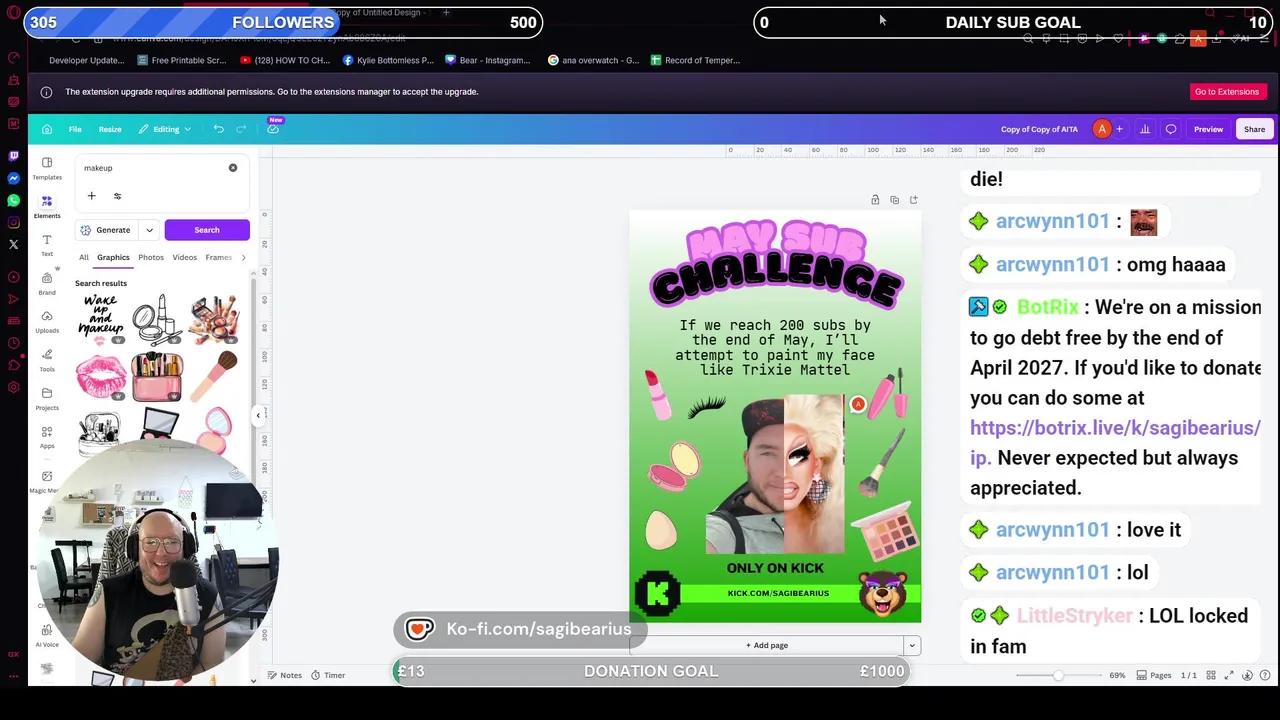
Task: Click the redo arrow in Canva toolbar
Action: [x=241, y=129]
